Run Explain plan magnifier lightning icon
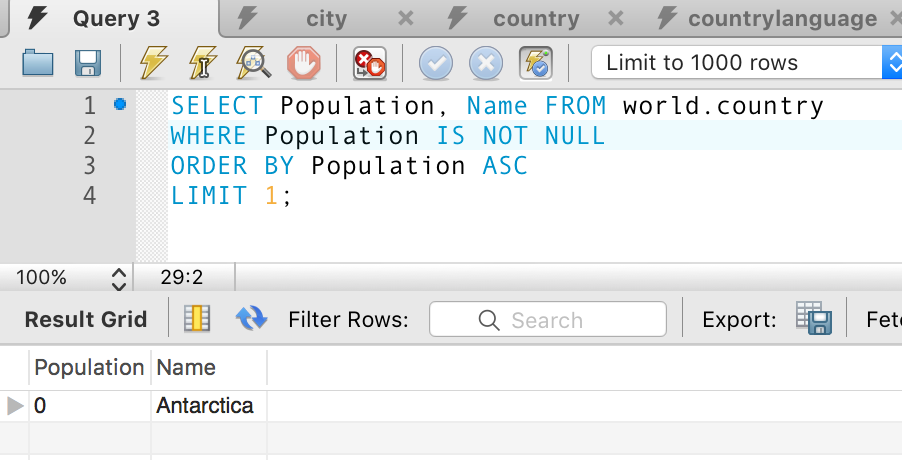Screen dimensions: 902x460 pos(254,63)
